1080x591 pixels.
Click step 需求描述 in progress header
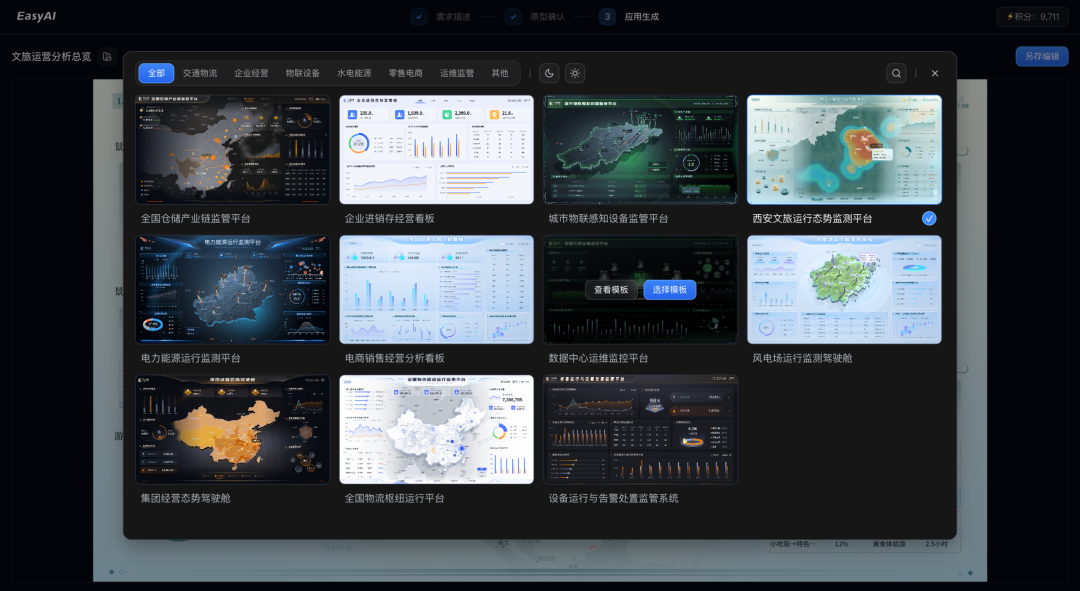click(x=441, y=17)
